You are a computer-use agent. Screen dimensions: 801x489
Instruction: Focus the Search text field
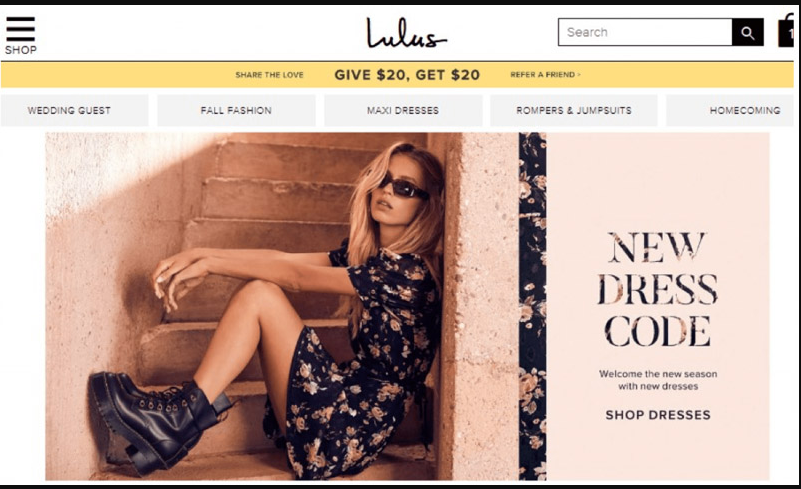[x=645, y=32]
